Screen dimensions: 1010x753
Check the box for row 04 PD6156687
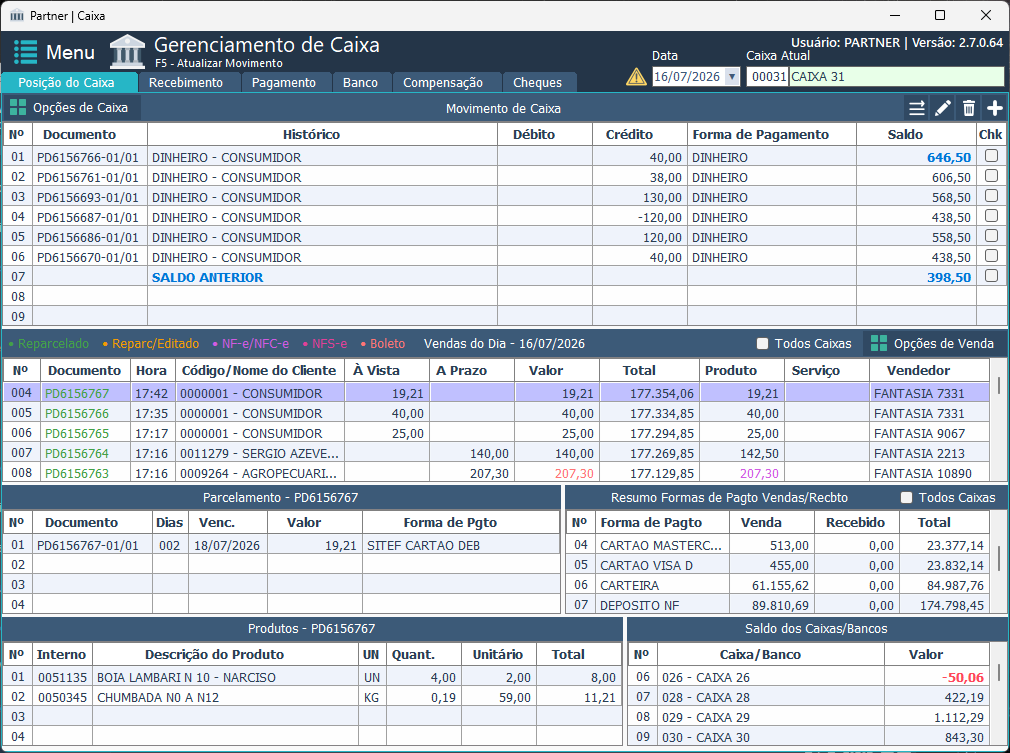pos(991,216)
